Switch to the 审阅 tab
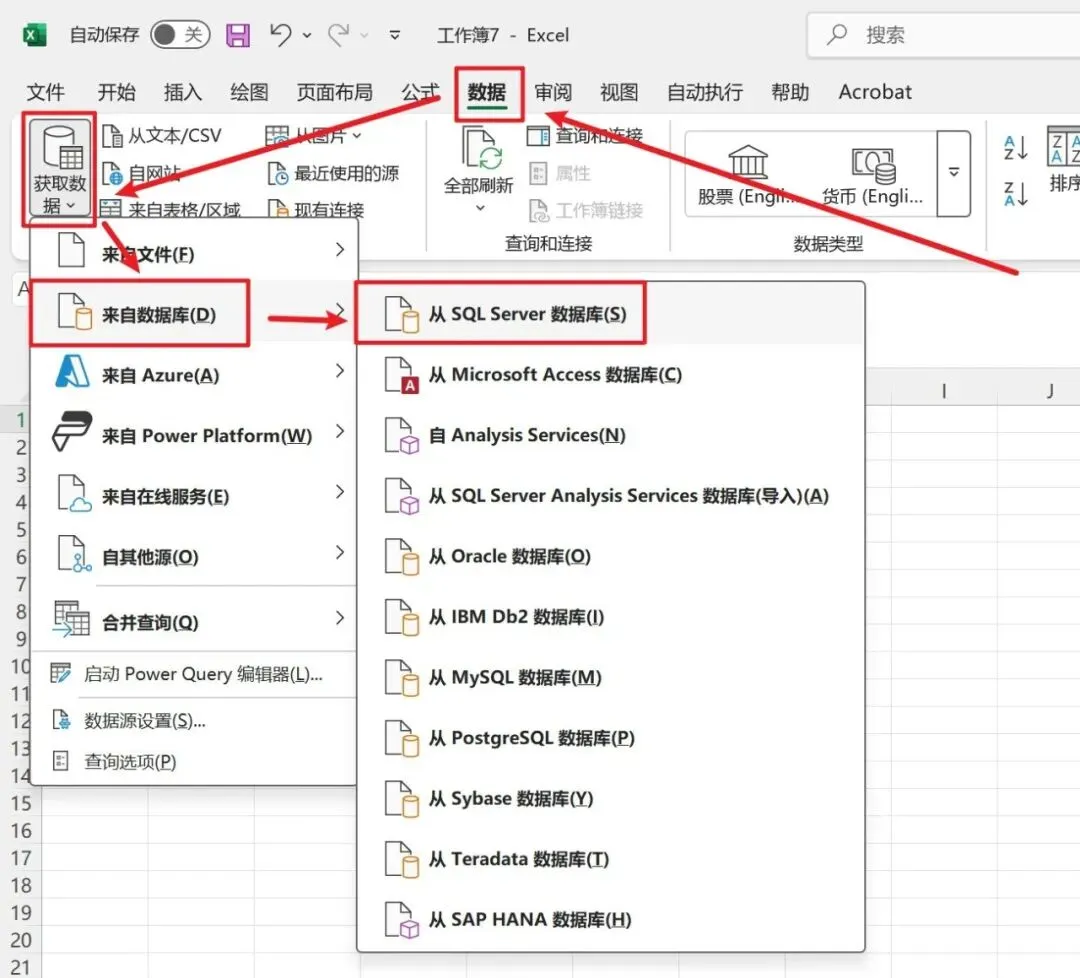1080x978 pixels. click(x=553, y=92)
